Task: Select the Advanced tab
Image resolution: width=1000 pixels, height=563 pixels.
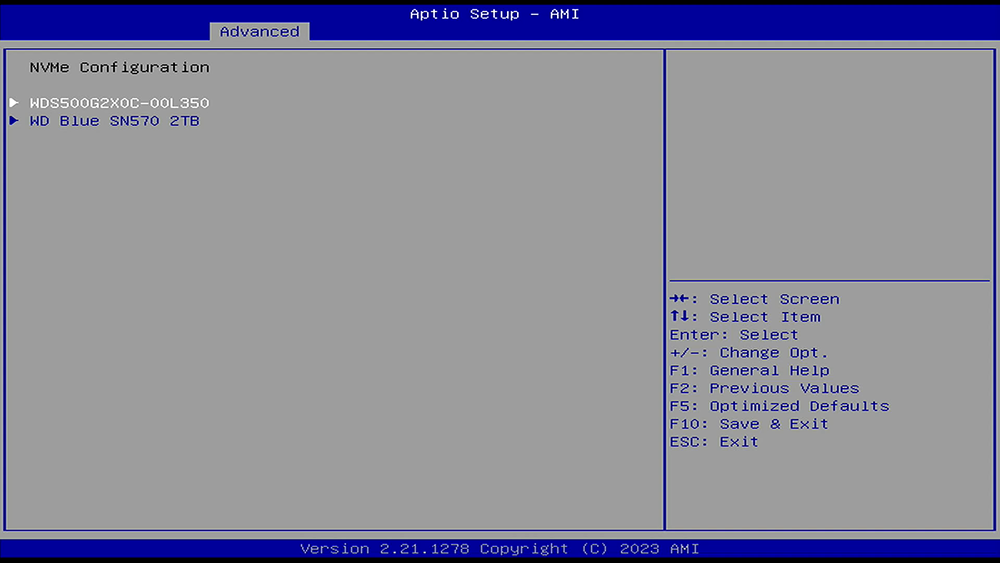Action: 260,31
